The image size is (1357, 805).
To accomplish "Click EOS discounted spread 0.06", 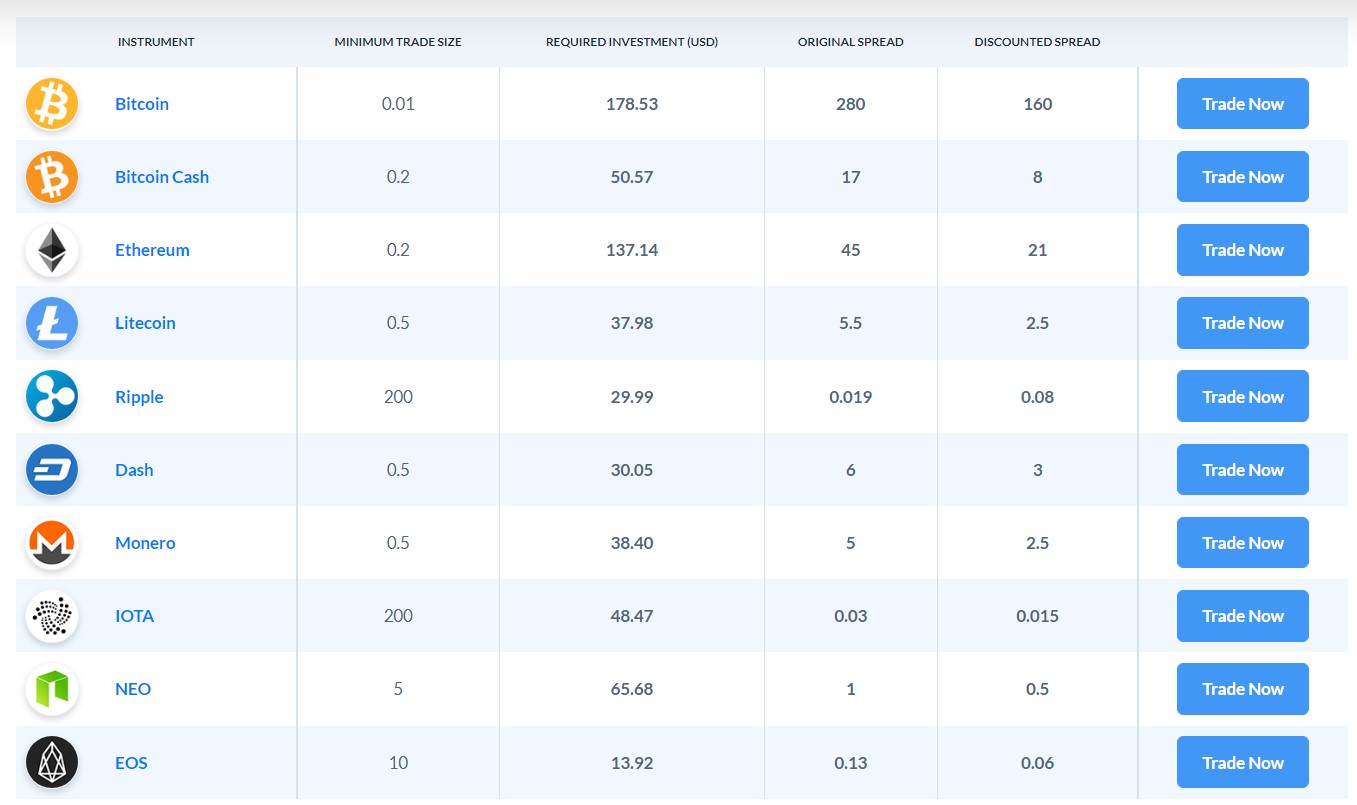I will click(1038, 763).
